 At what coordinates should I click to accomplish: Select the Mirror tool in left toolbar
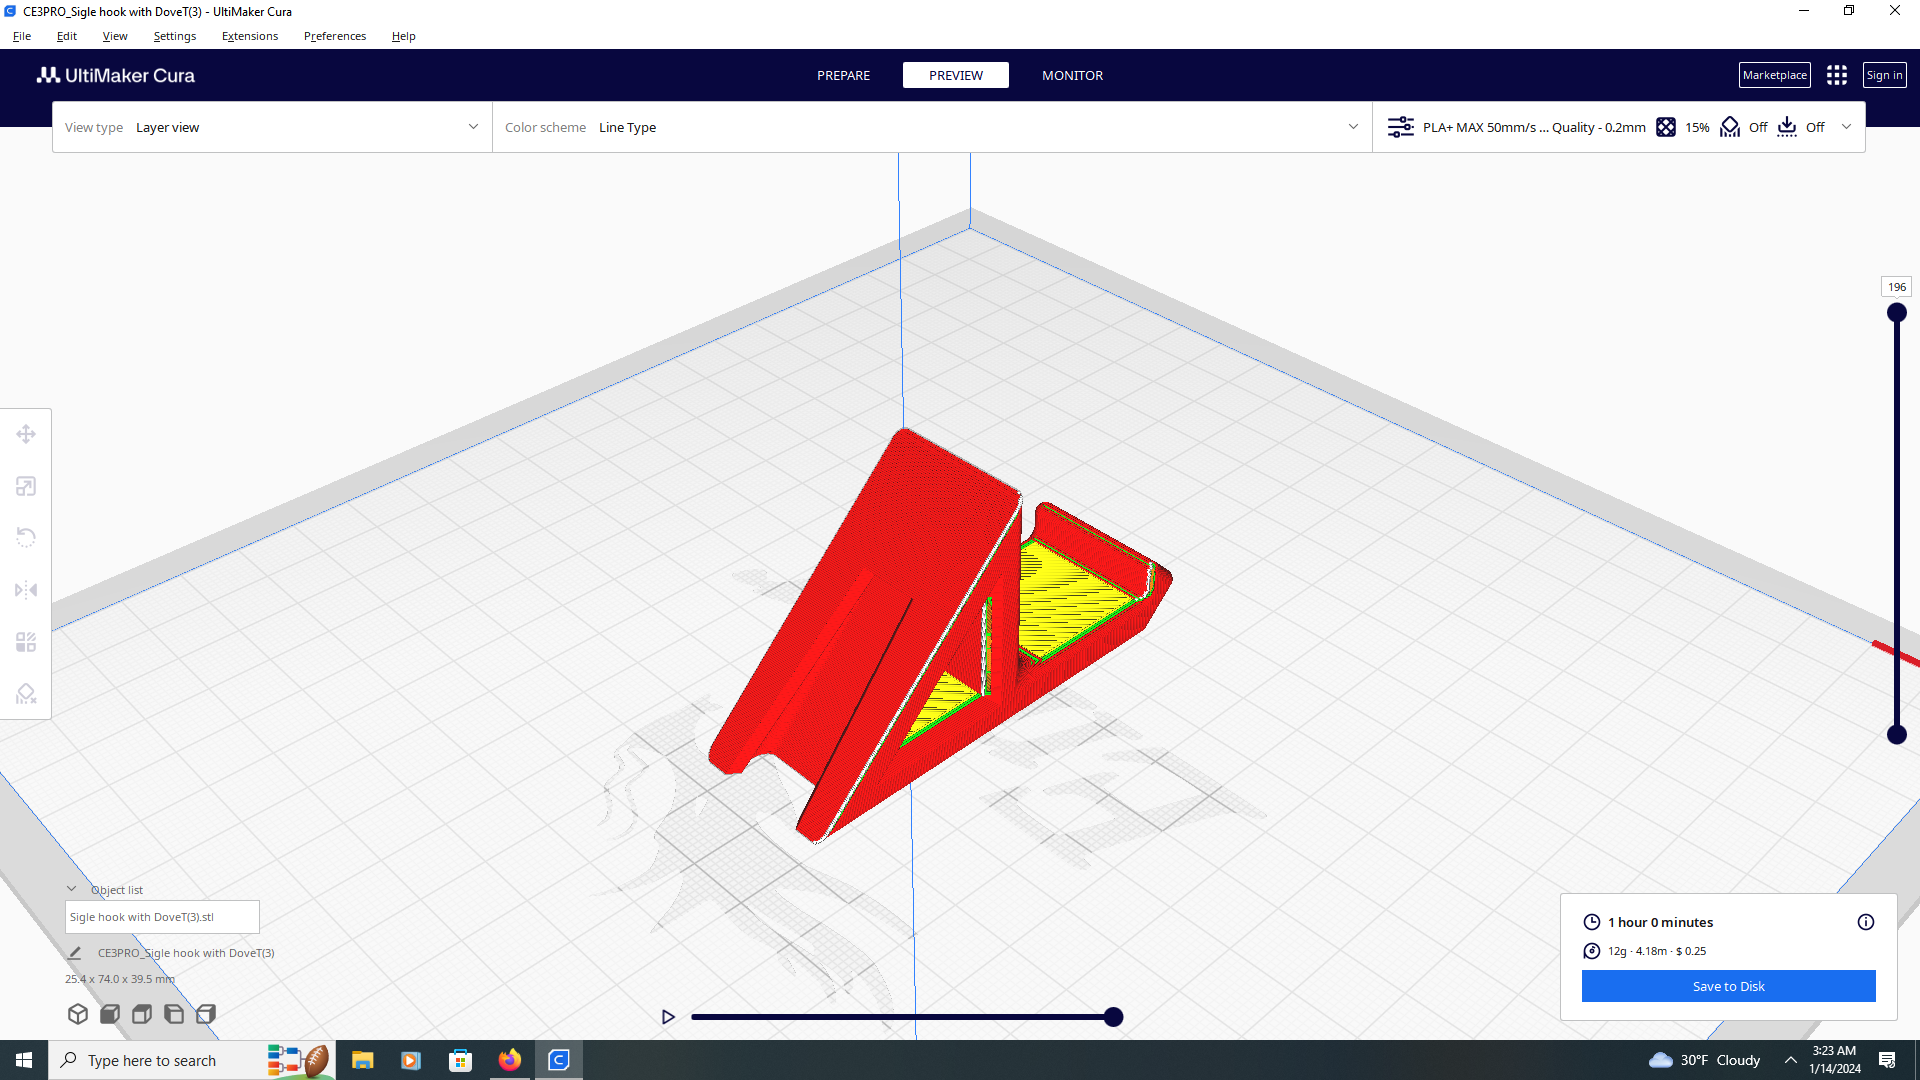pos(26,590)
